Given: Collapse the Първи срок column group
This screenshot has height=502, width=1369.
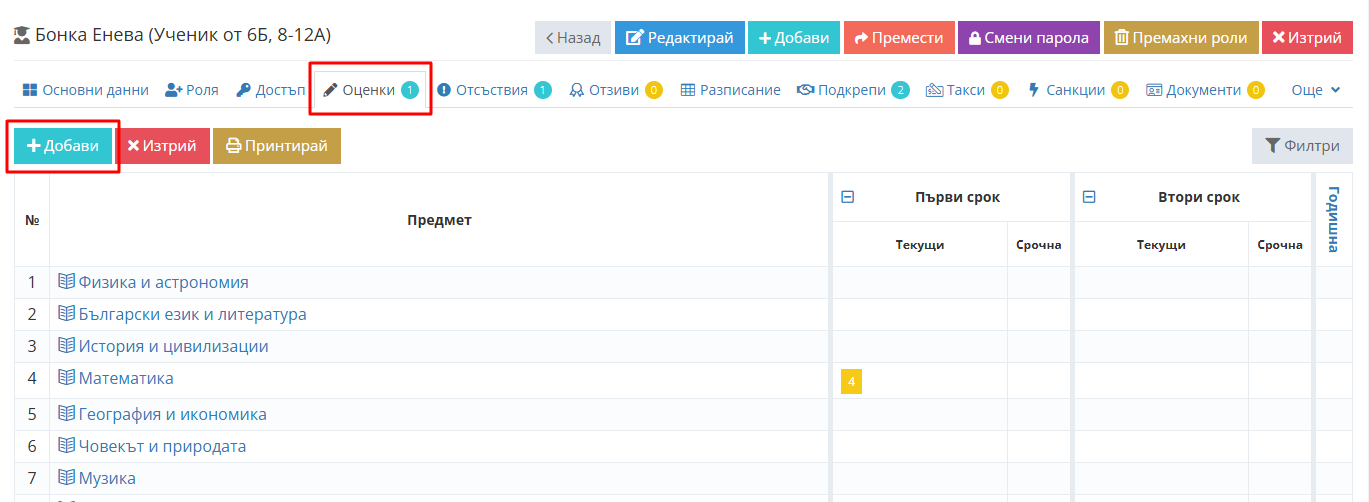Looking at the screenshot, I should tap(847, 197).
